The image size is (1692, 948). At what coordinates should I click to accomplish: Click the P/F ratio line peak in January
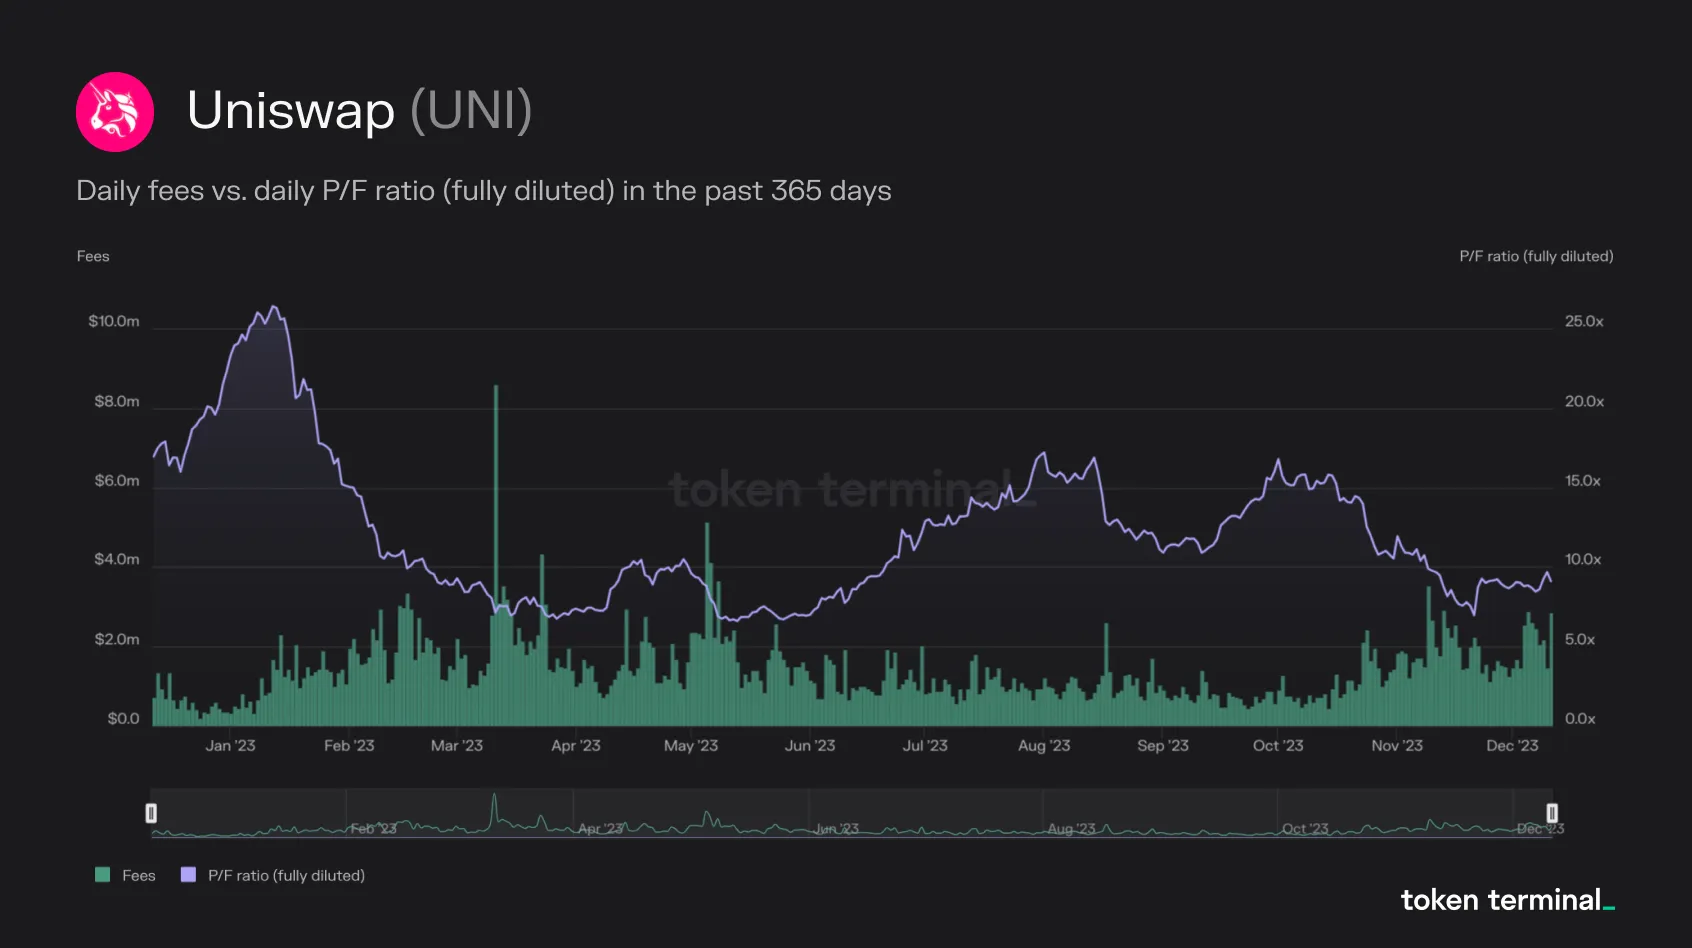point(273,308)
